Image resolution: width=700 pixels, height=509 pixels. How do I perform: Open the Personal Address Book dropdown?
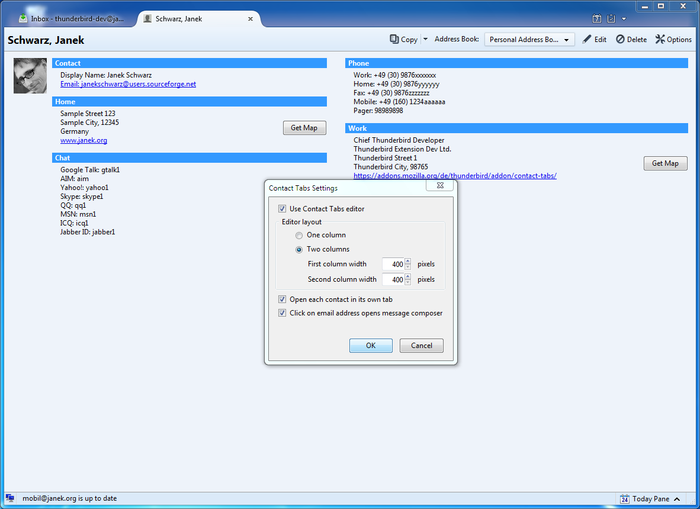pyautogui.click(x=529, y=40)
